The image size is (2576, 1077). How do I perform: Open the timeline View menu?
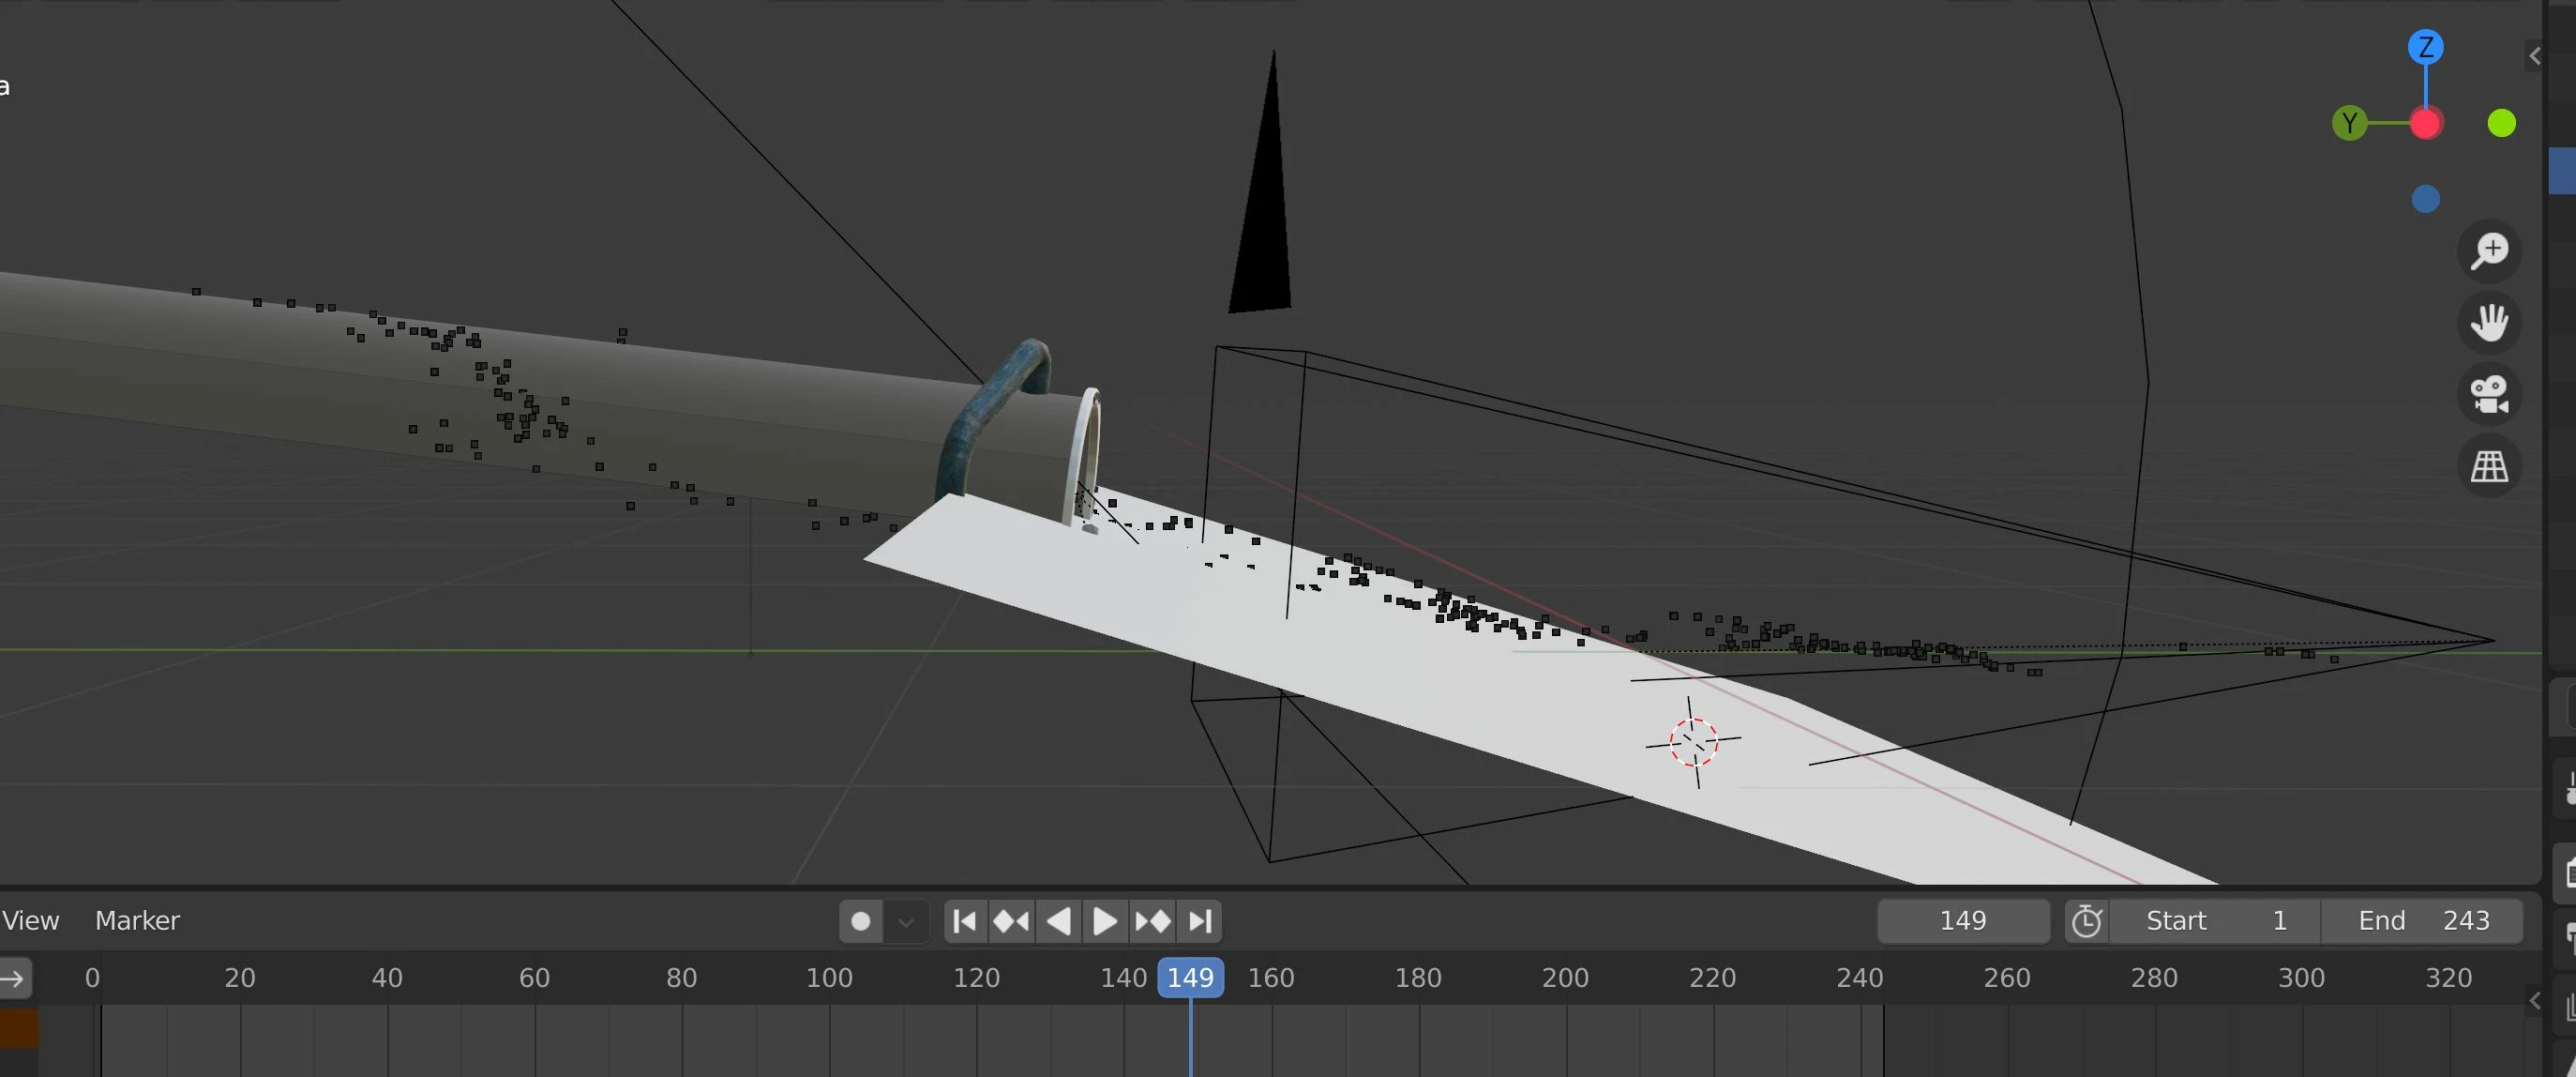(30, 921)
